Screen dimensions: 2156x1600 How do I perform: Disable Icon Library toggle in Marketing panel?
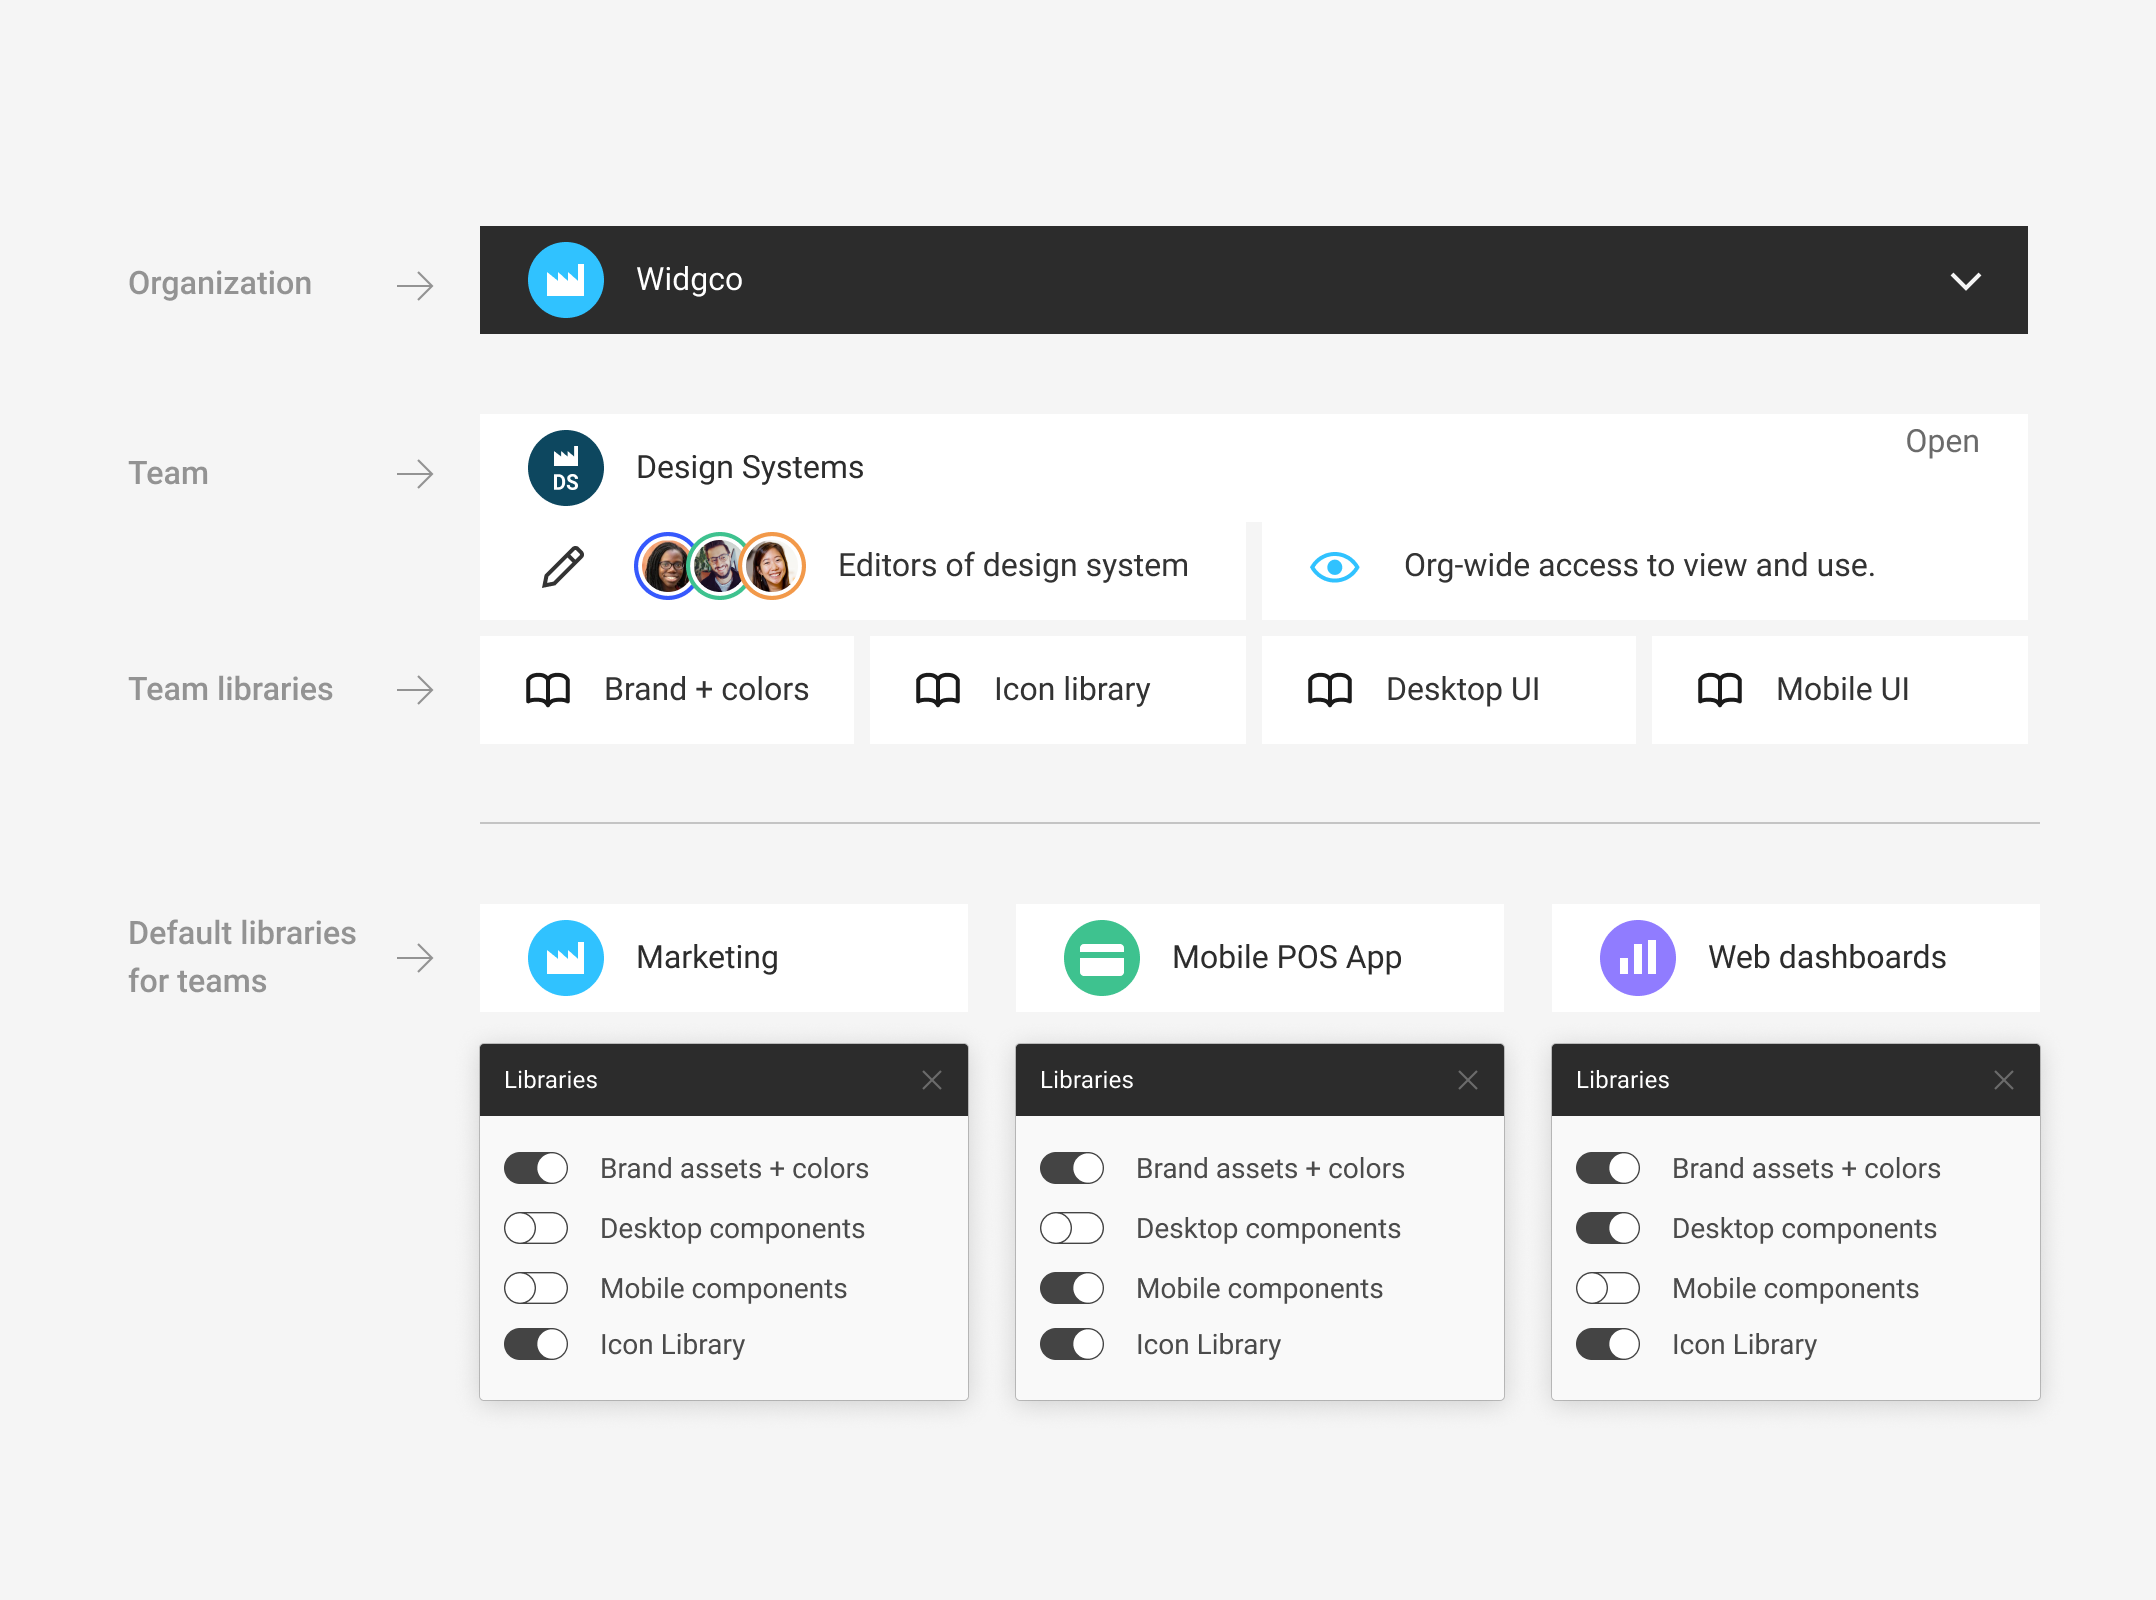click(x=536, y=1344)
